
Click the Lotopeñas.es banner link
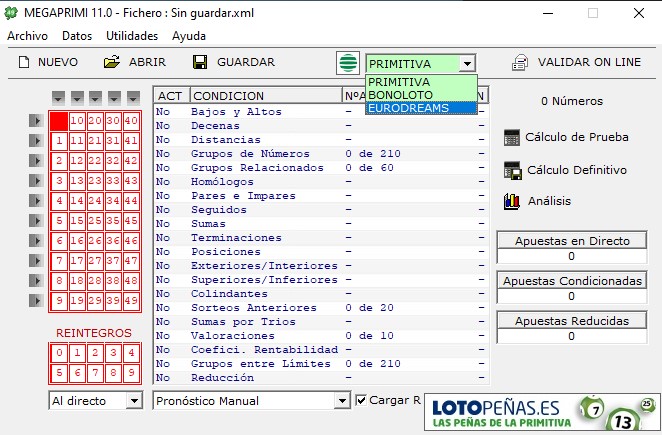[x=542, y=412]
